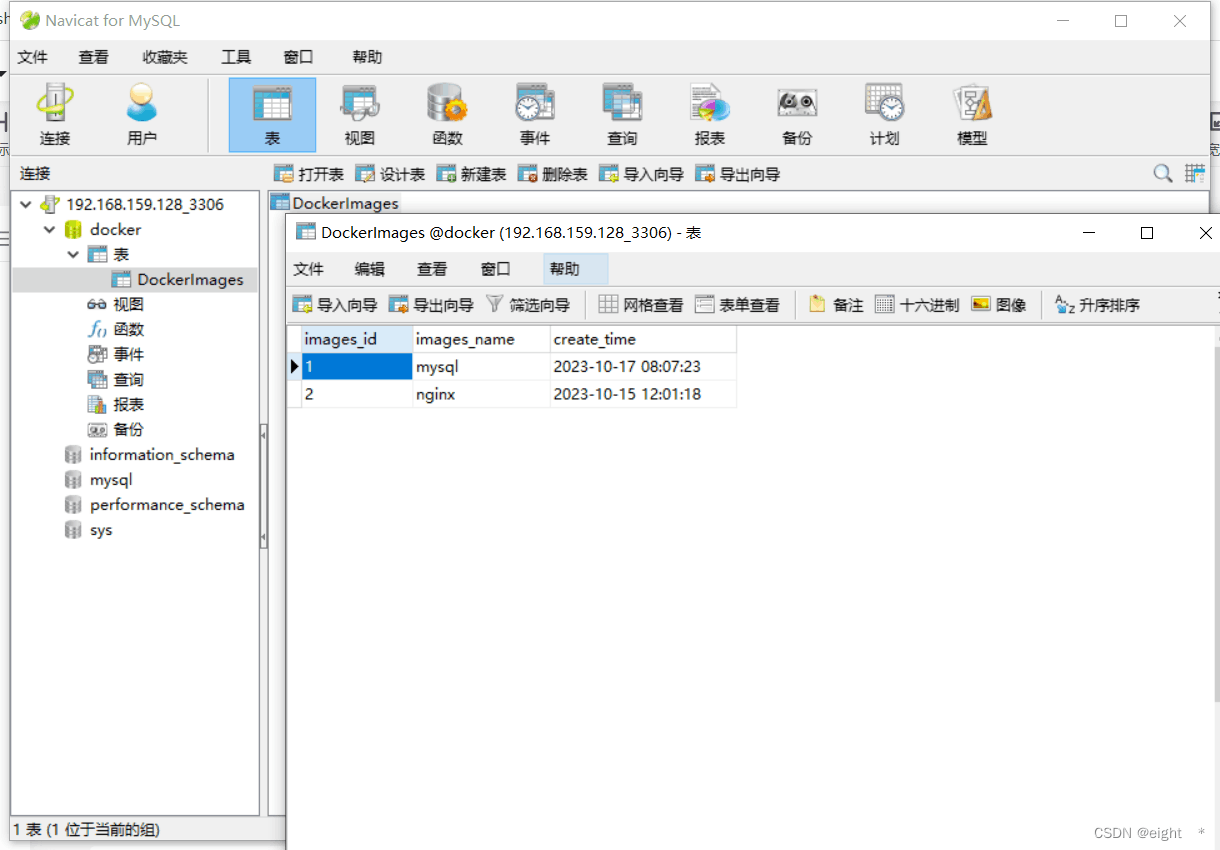This screenshot has width=1220, height=850.
Task: Select 函数 node in the tree
Action: coord(115,329)
